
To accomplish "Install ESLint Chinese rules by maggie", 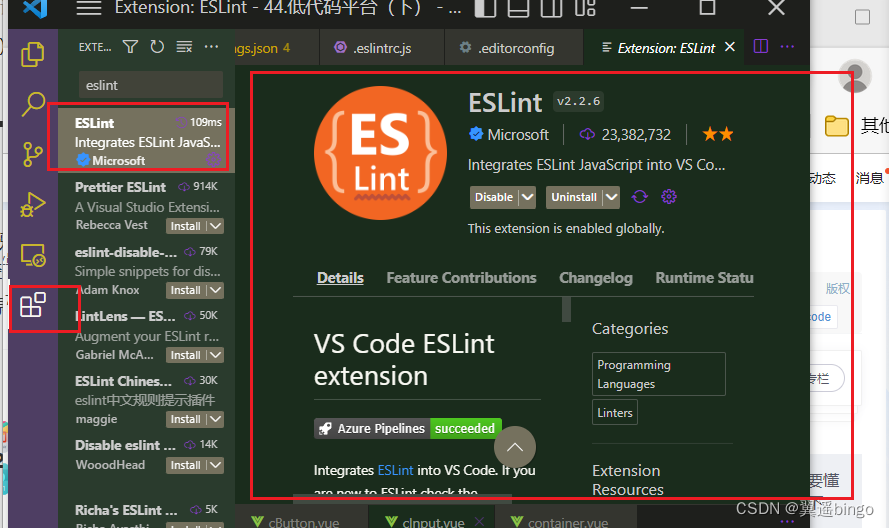I will point(186,419).
